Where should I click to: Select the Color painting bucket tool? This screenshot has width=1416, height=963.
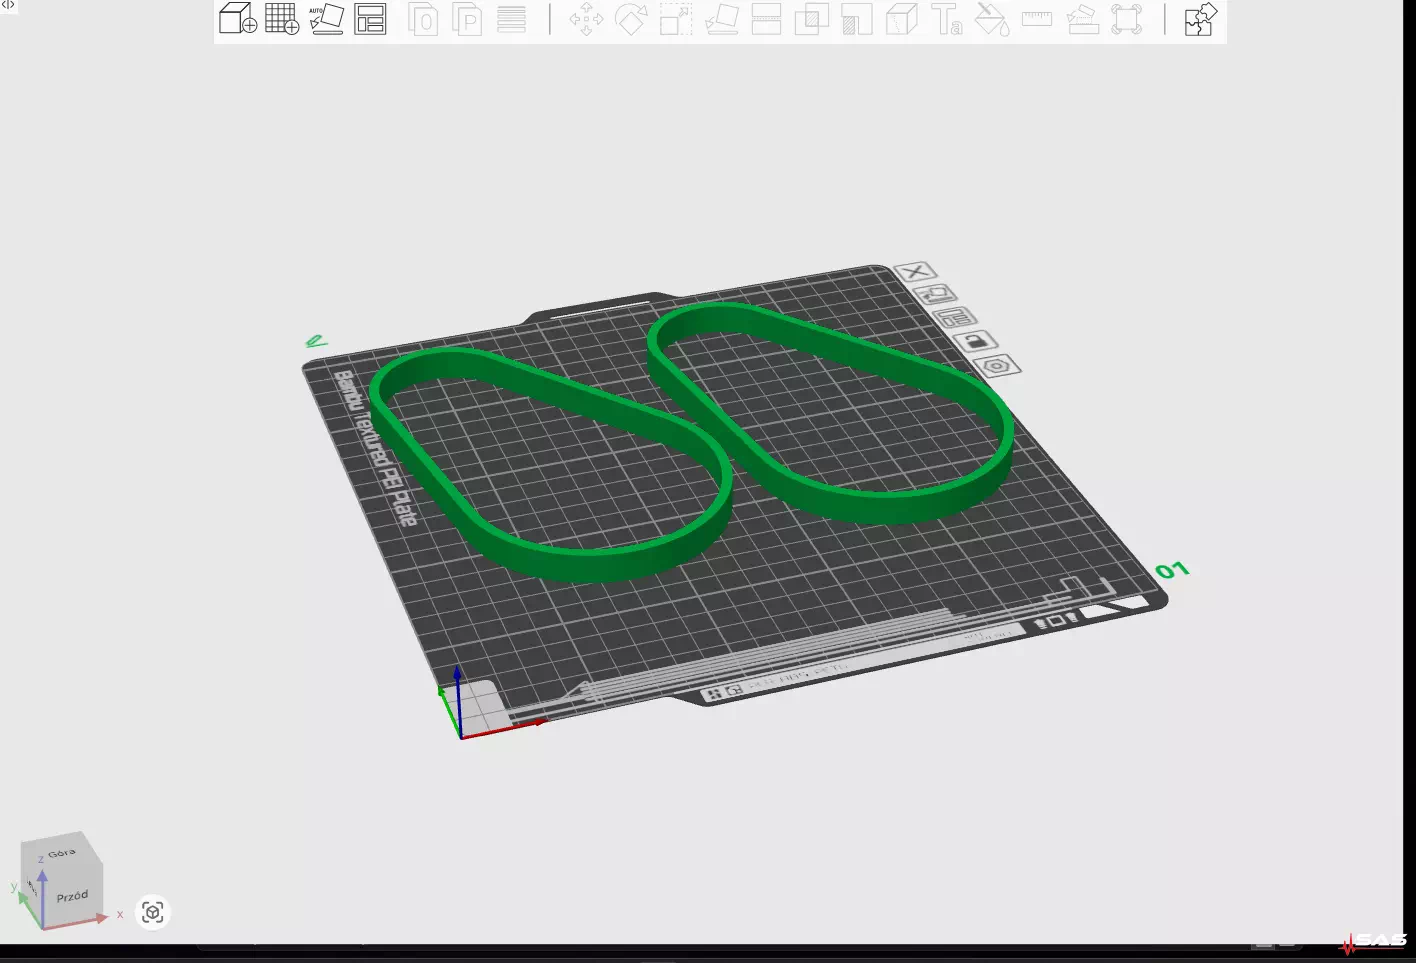pyautogui.click(x=991, y=20)
